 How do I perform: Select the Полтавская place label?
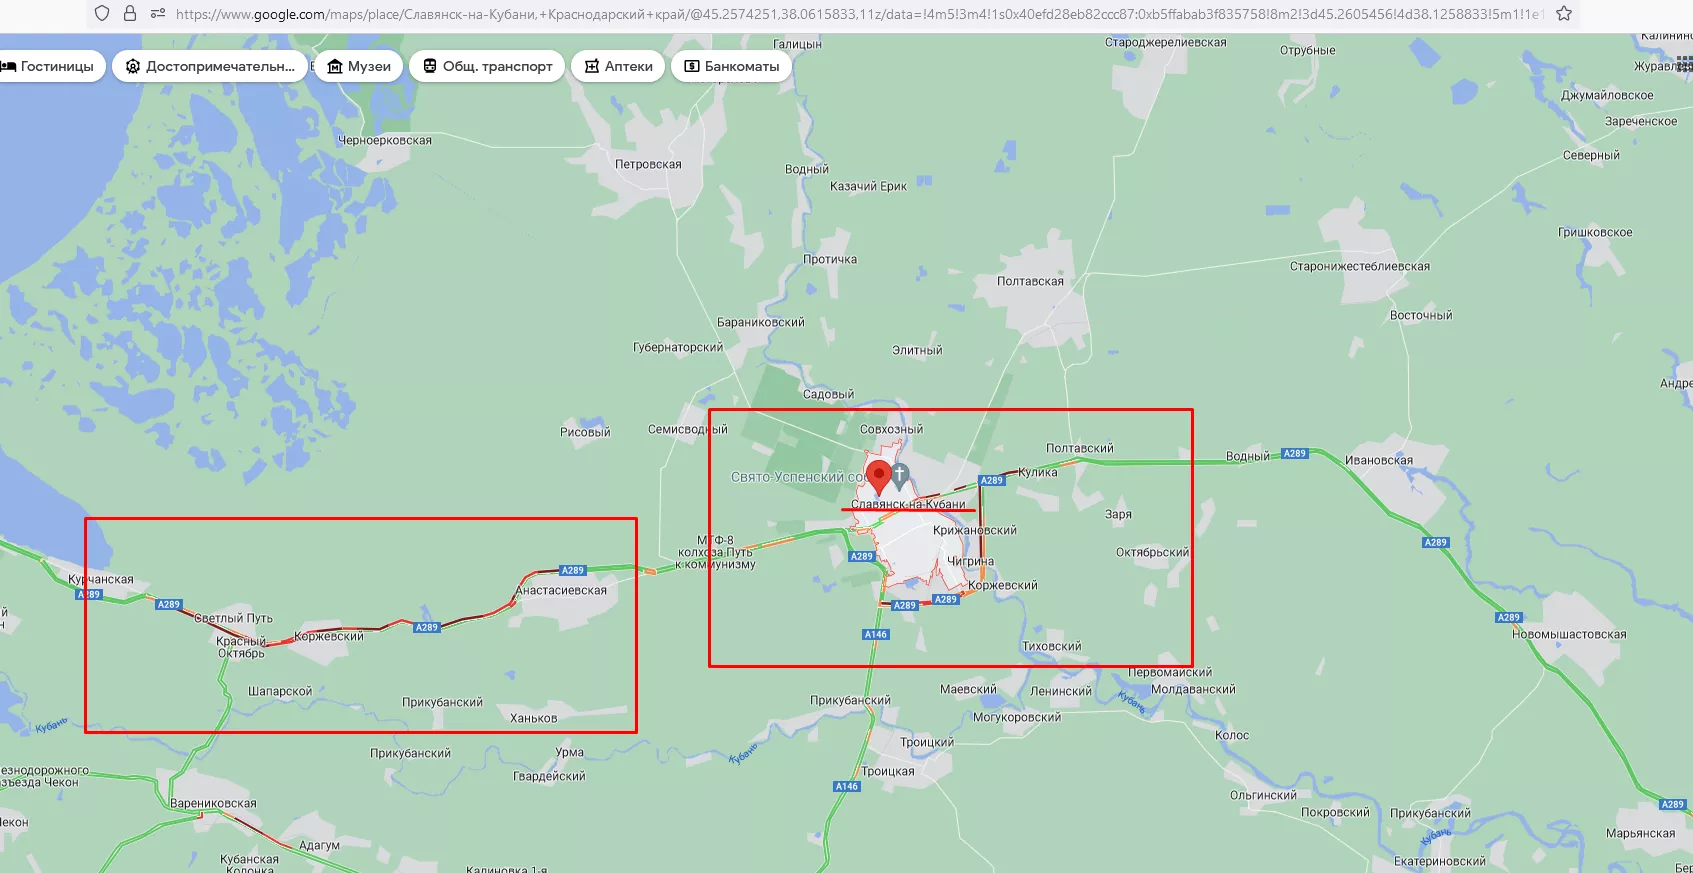click(1030, 282)
